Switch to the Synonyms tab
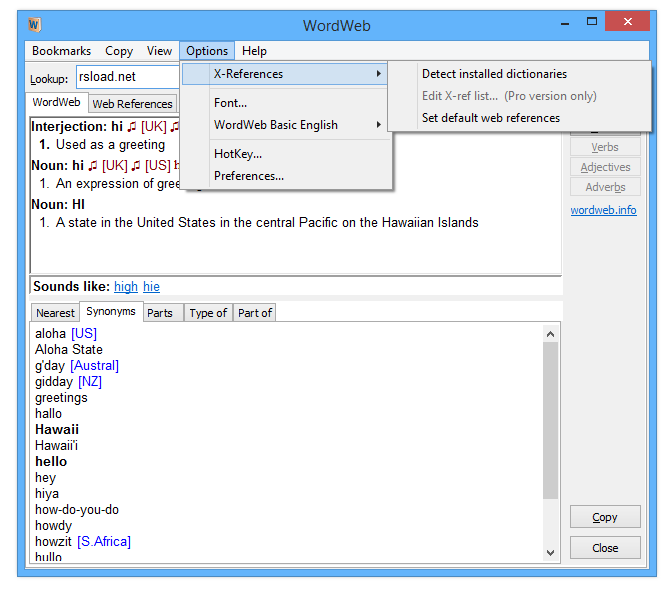The width and height of the screenshot is (672, 597). [x=111, y=312]
